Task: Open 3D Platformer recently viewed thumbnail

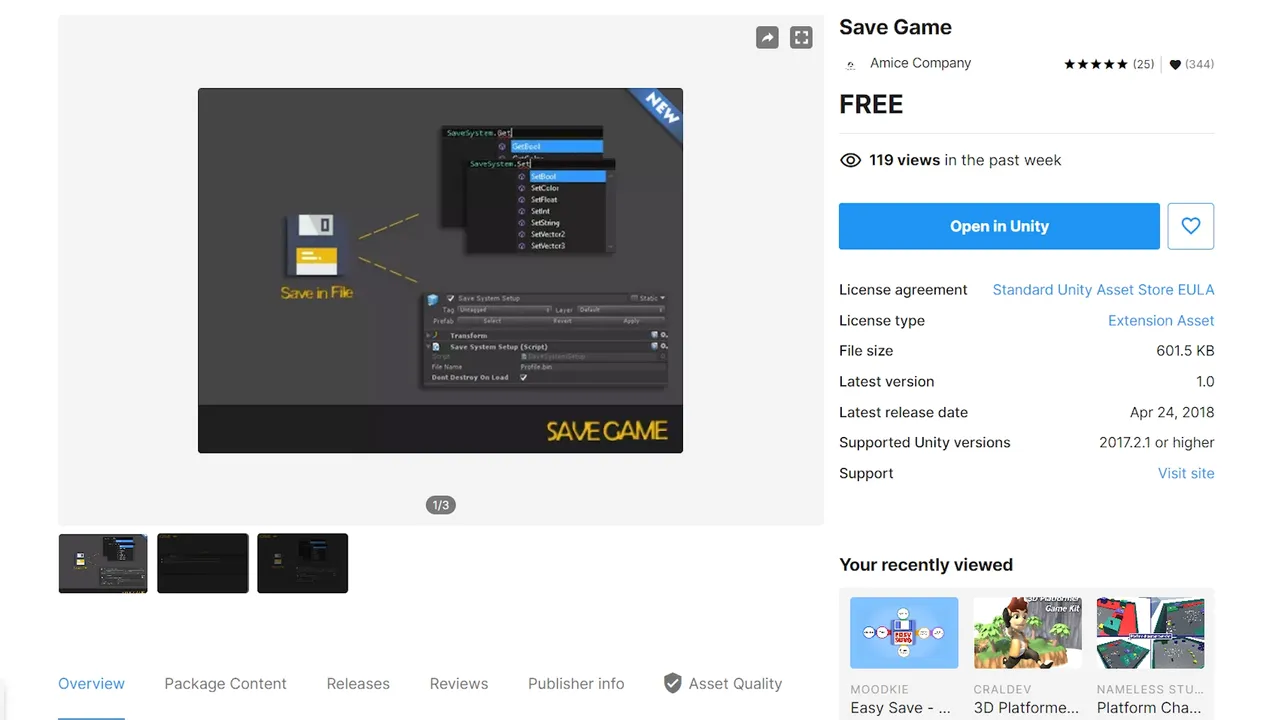Action: click(x=1027, y=633)
